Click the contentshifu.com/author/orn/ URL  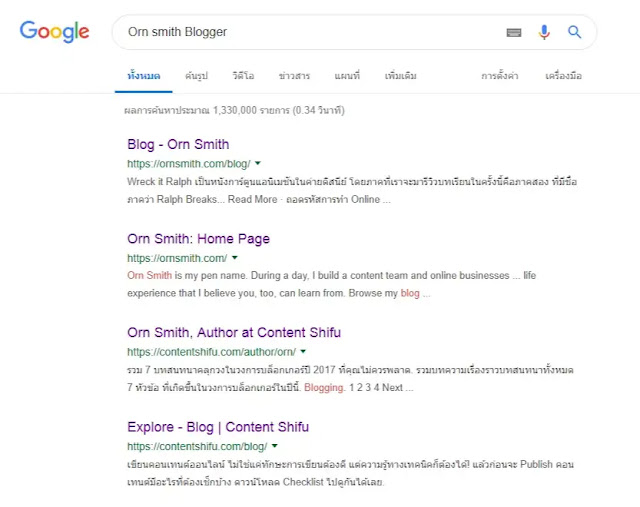(x=211, y=352)
